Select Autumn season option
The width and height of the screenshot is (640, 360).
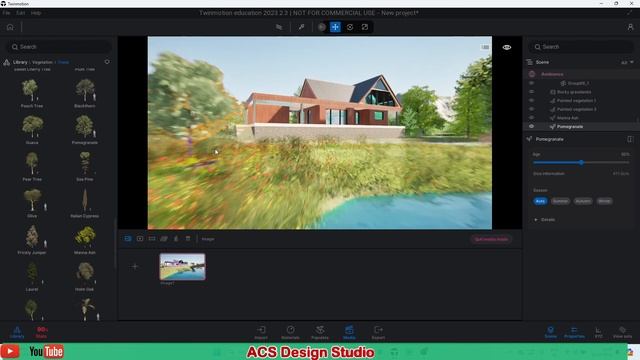[x=583, y=201]
